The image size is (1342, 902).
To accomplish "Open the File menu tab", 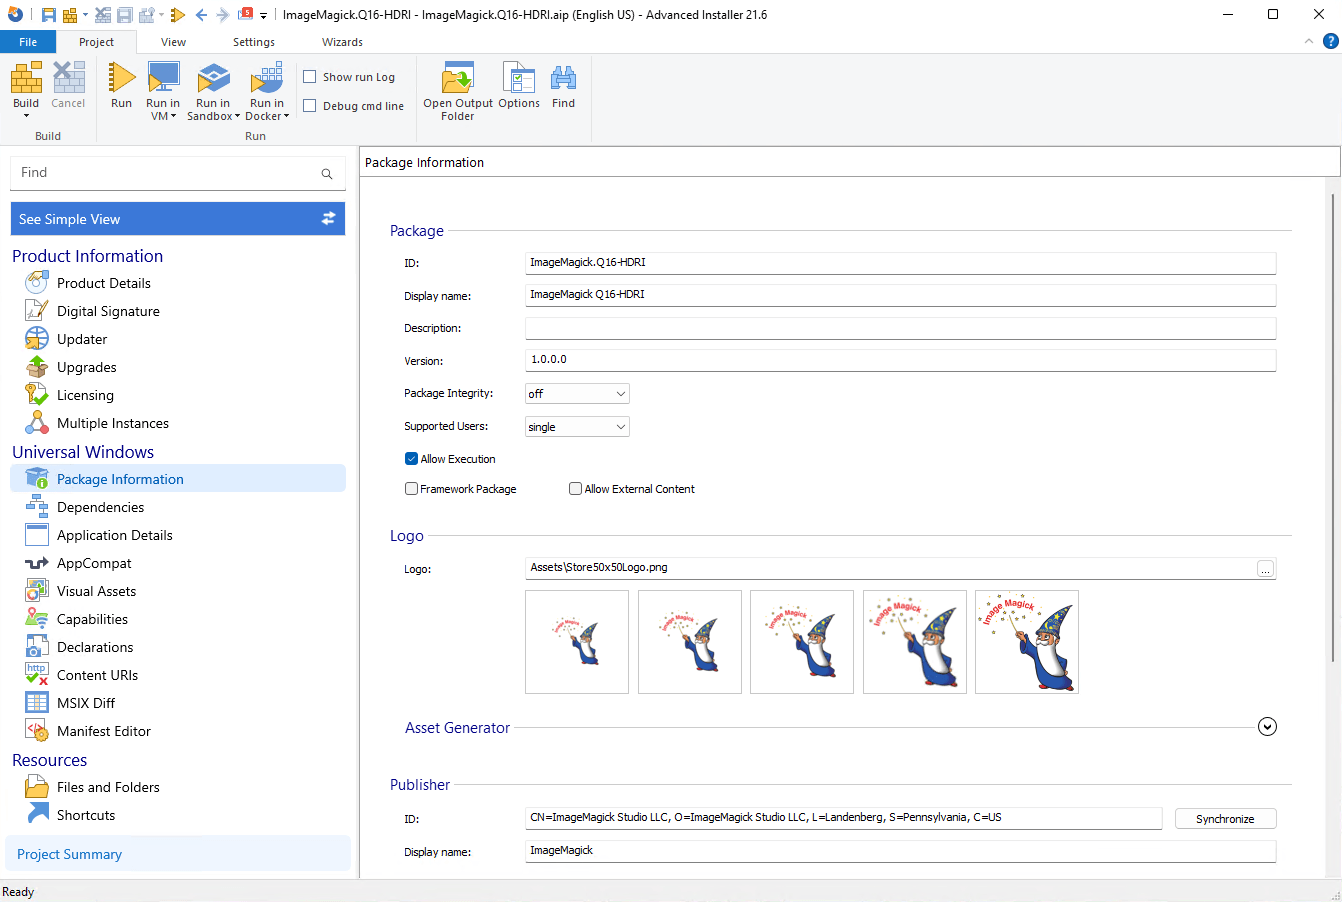I will [x=28, y=42].
